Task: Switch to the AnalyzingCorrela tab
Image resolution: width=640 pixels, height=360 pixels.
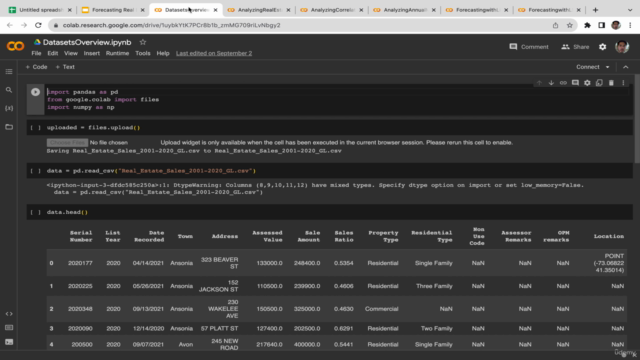Action: click(x=332, y=10)
